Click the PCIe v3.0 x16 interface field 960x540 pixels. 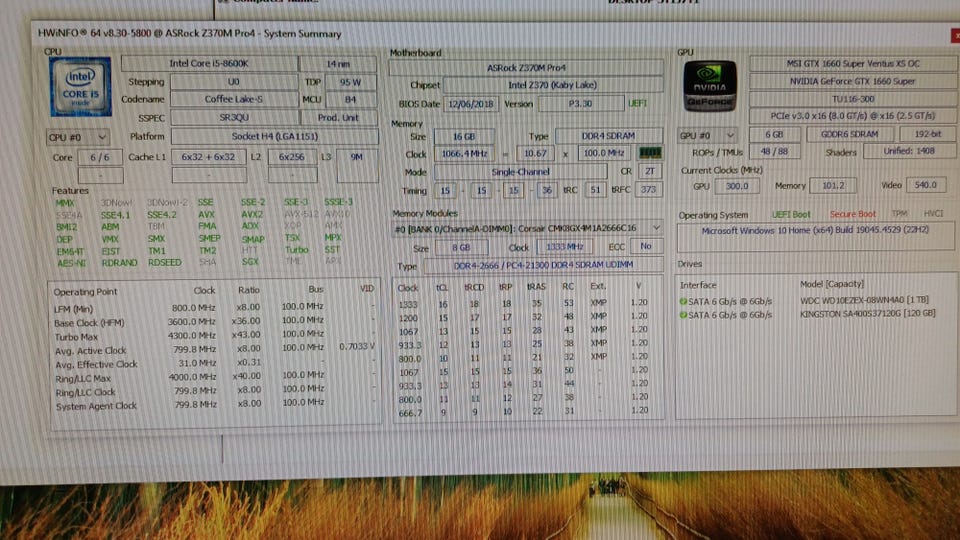pyautogui.click(x=853, y=116)
